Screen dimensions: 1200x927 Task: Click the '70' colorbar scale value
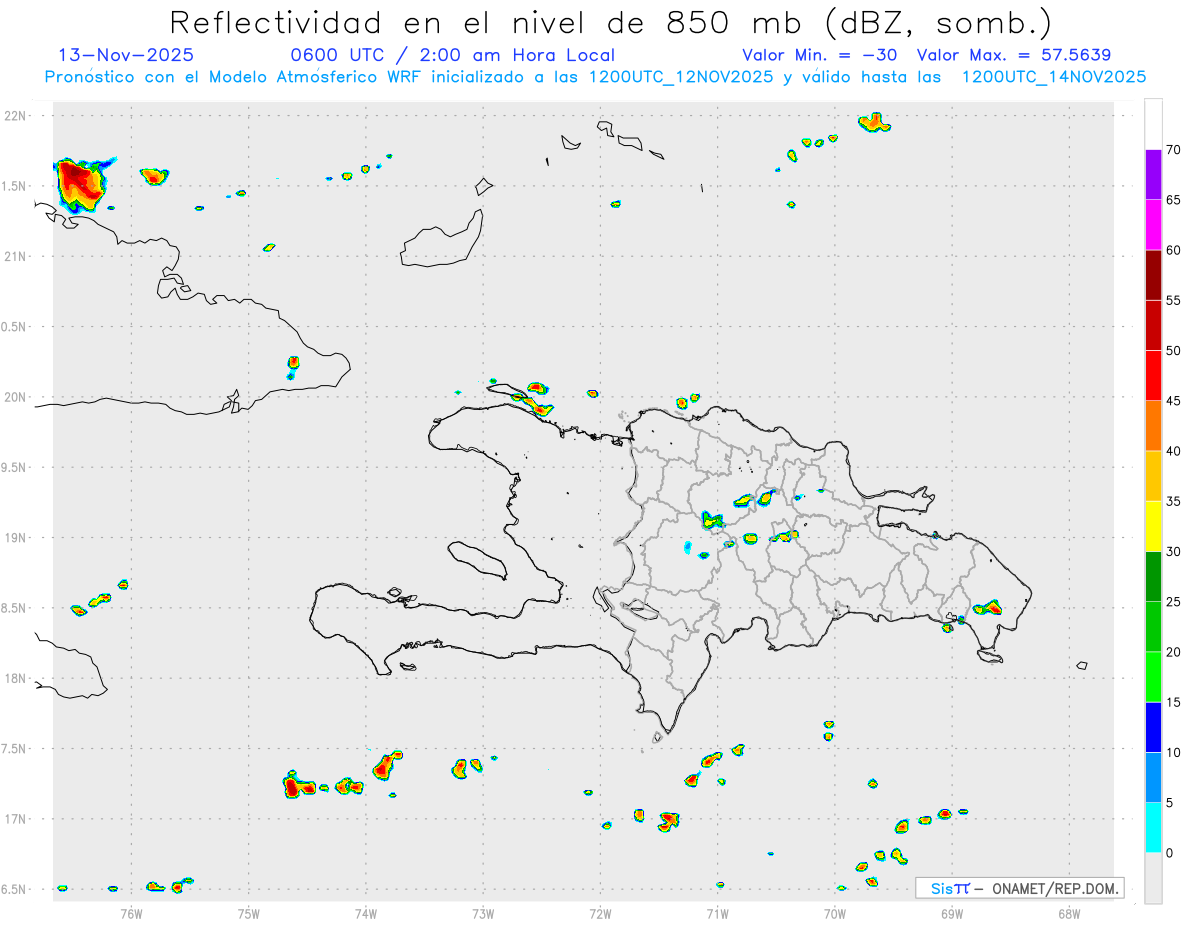point(1173,150)
